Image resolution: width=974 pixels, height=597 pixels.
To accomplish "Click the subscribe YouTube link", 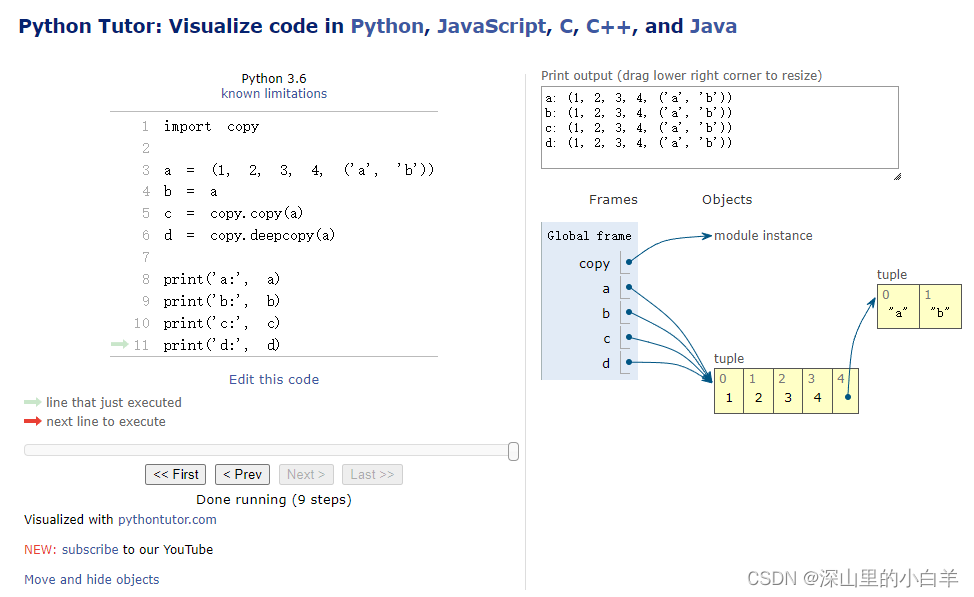I will pos(90,550).
